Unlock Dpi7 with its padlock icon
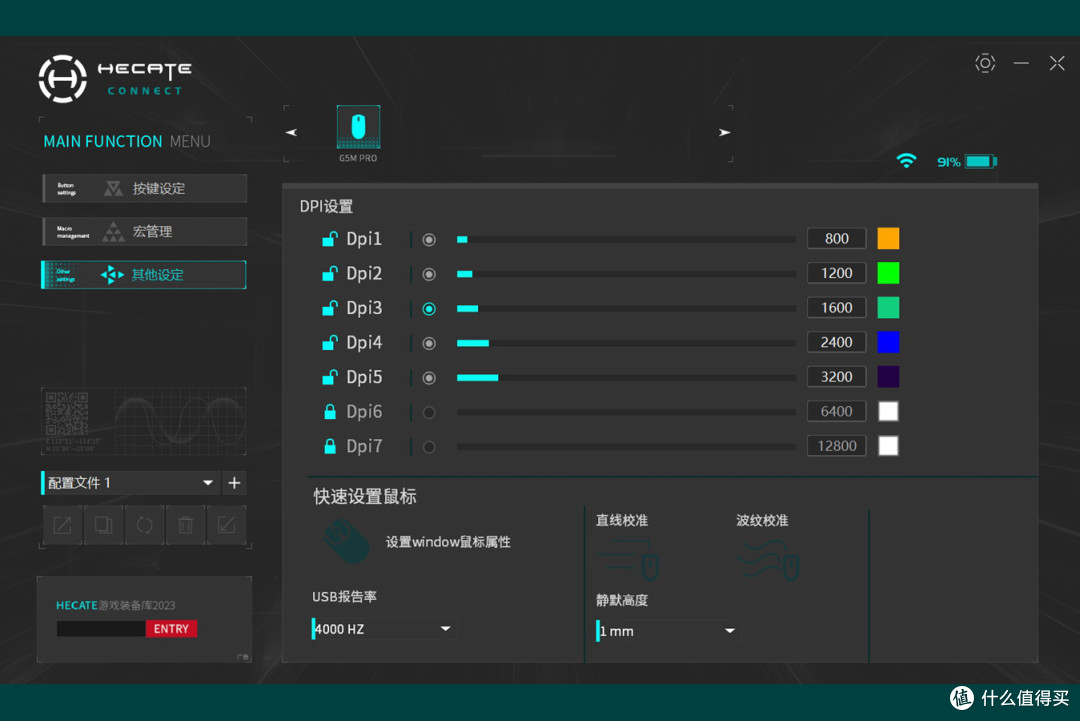 330,446
